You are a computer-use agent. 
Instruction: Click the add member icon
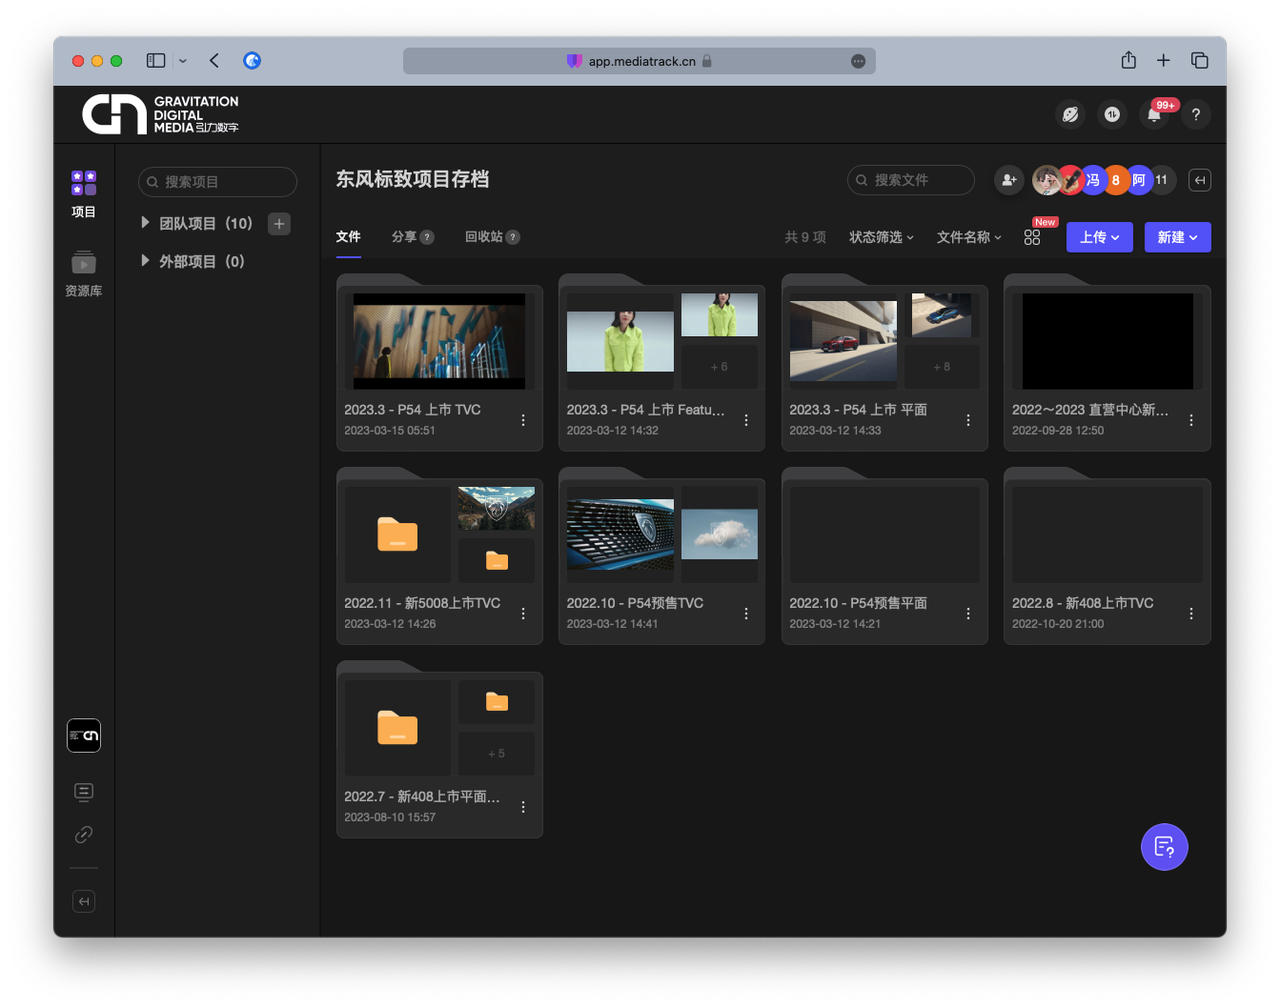(1009, 180)
